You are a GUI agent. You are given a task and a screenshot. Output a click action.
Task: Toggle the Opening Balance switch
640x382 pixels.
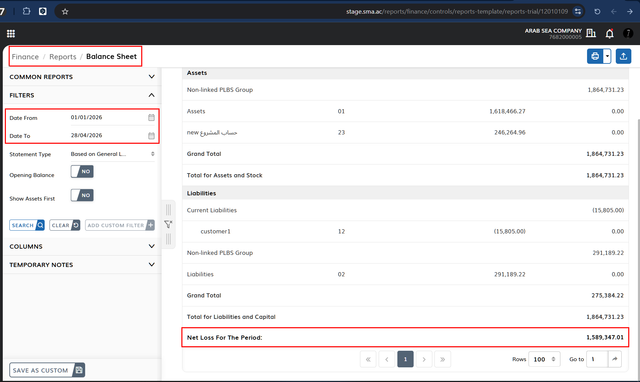pyautogui.click(x=82, y=171)
